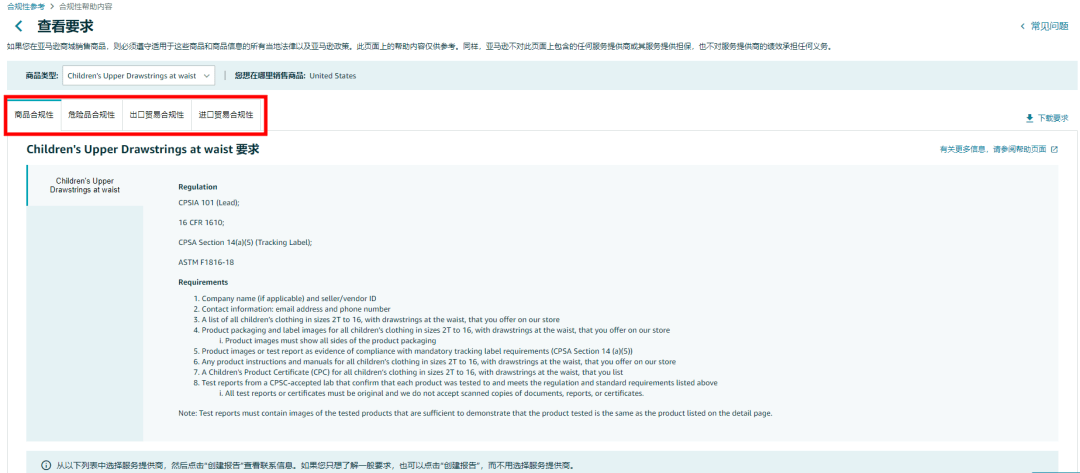Click the 下载要求 button text

click(x=1052, y=118)
